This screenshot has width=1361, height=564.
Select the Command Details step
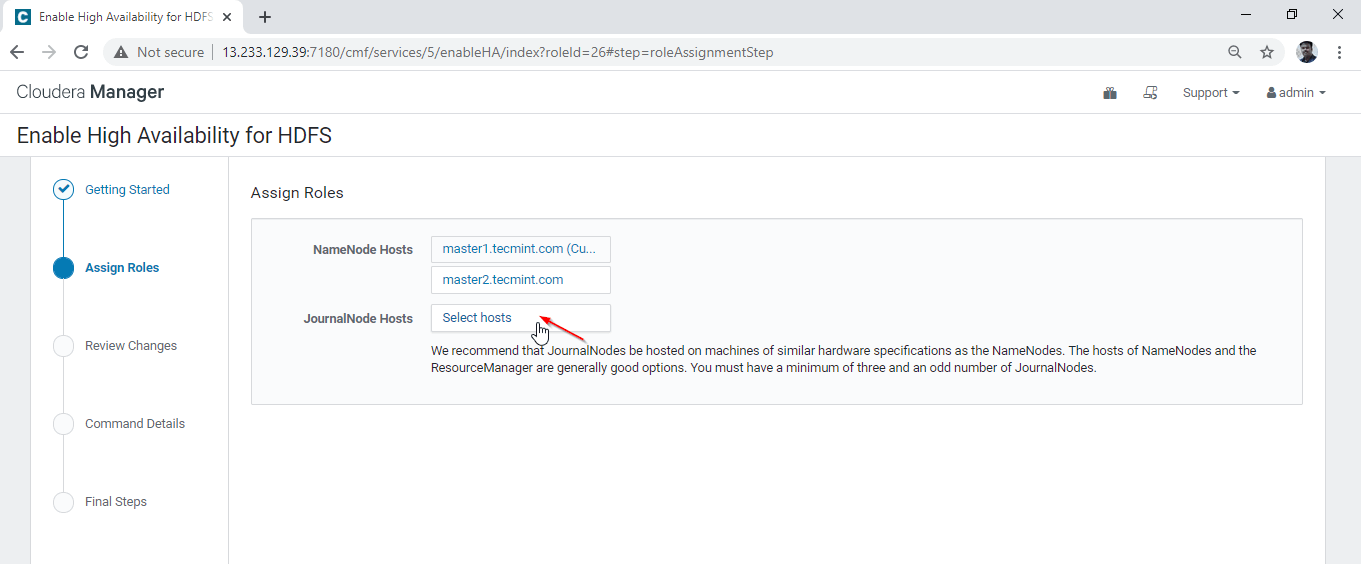coord(135,423)
